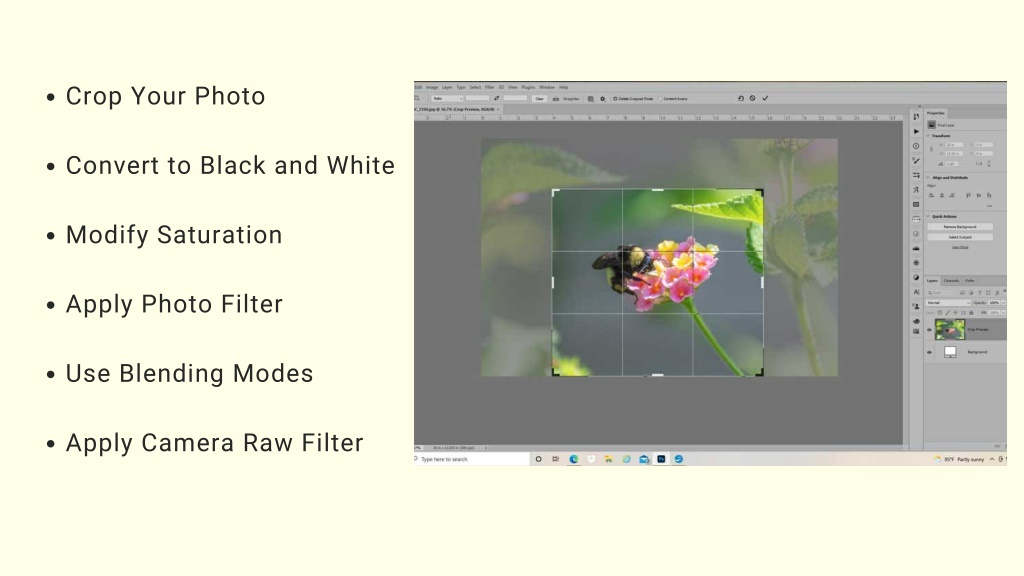This screenshot has width=1024, height=576.
Task: Open the Window menu
Action: pyautogui.click(x=547, y=87)
